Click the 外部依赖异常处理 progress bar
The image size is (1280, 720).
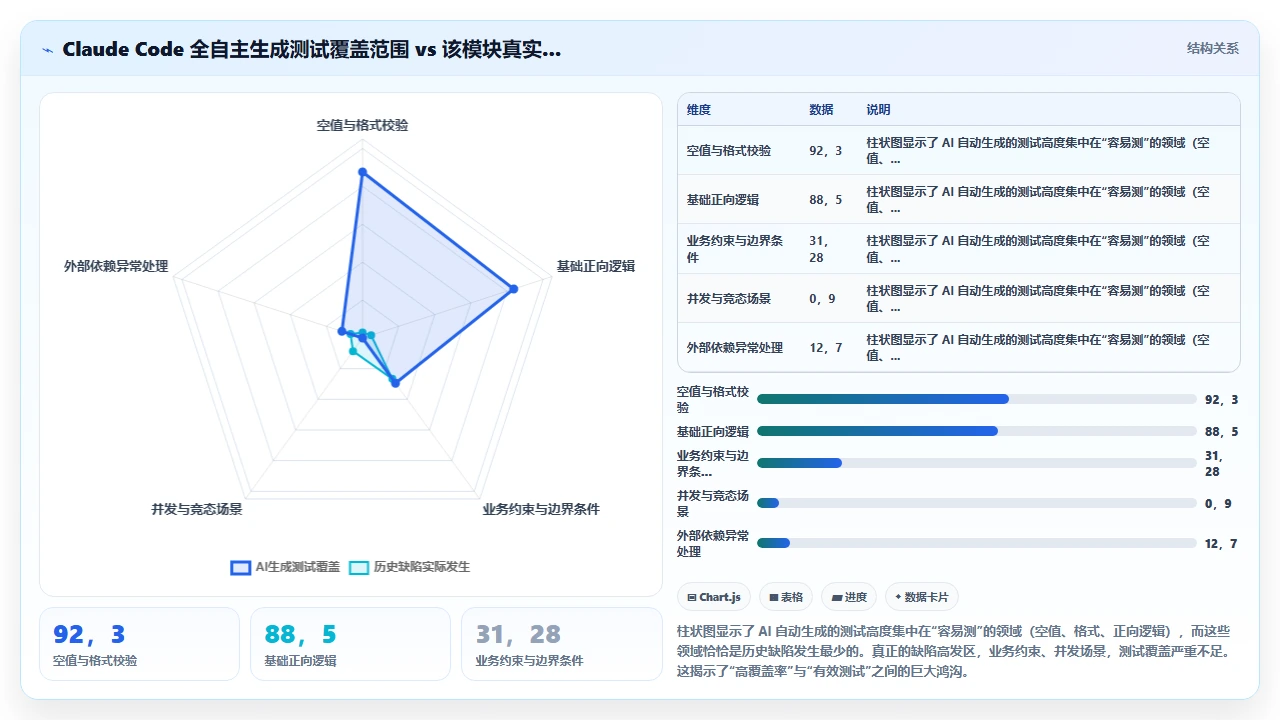pos(976,543)
